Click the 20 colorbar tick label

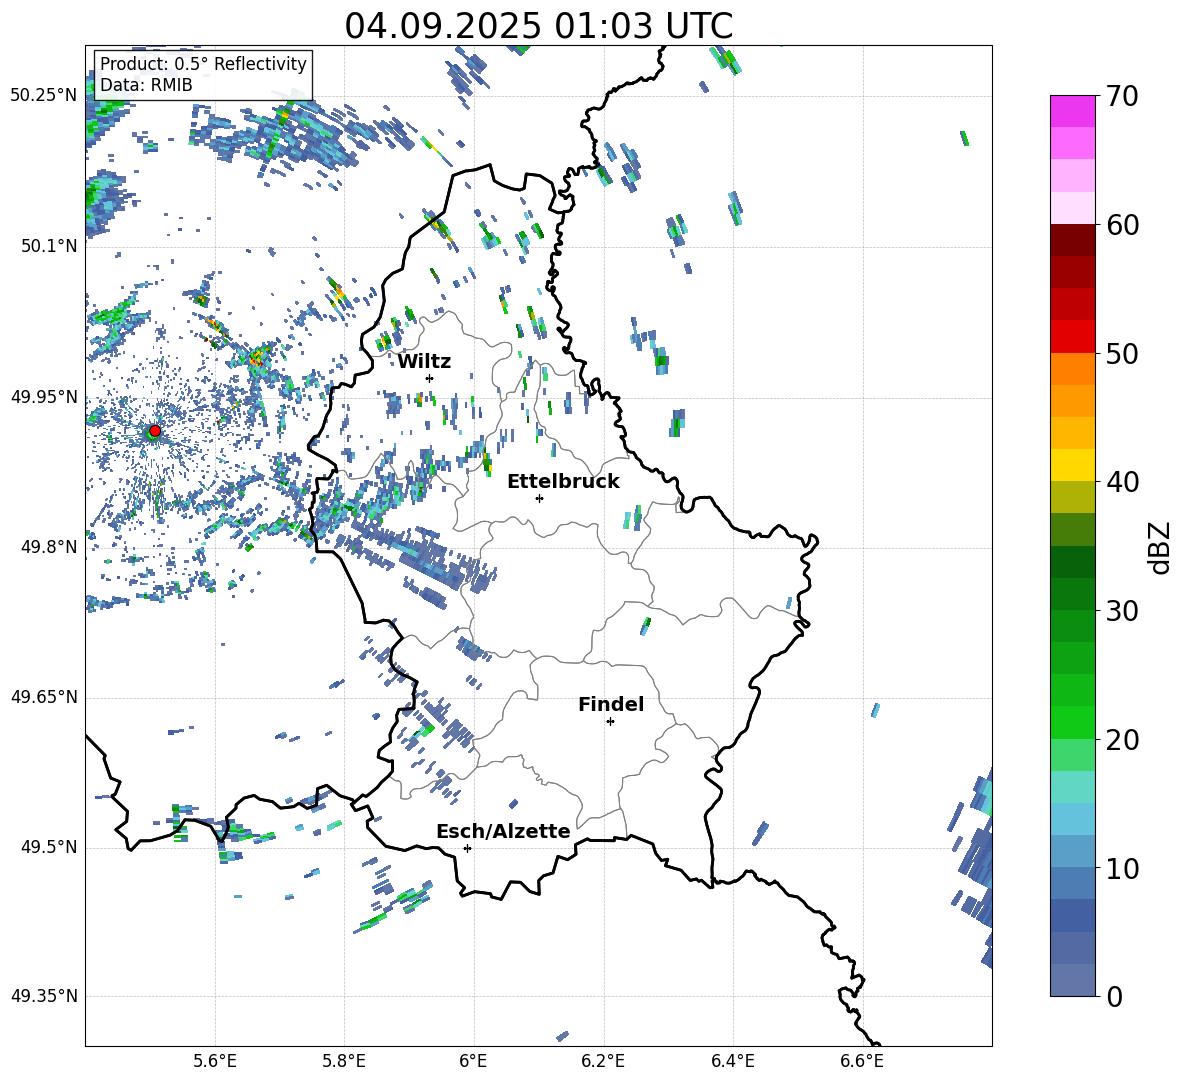point(1121,740)
